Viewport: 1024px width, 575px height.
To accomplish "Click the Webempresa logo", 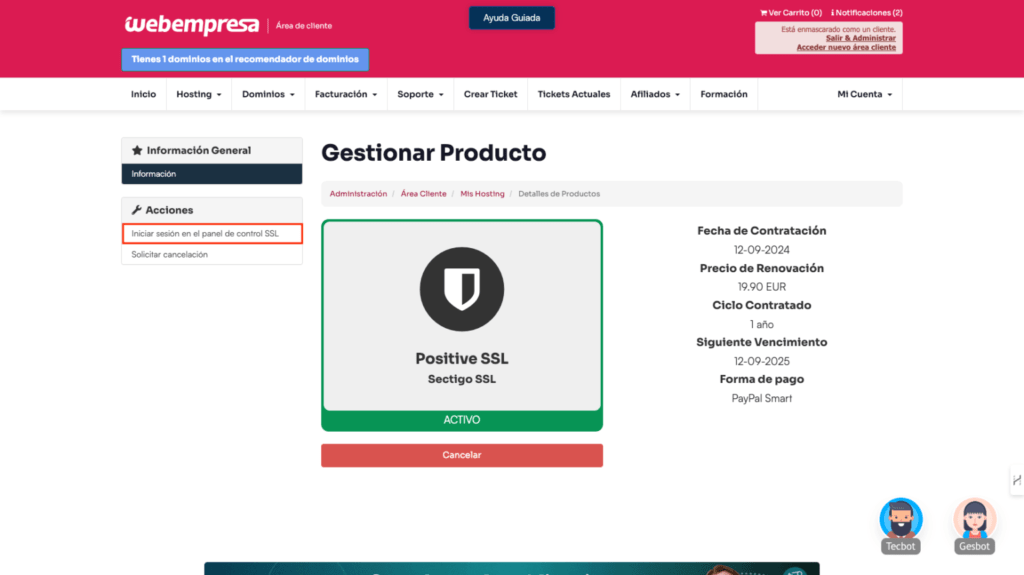I will coord(192,25).
